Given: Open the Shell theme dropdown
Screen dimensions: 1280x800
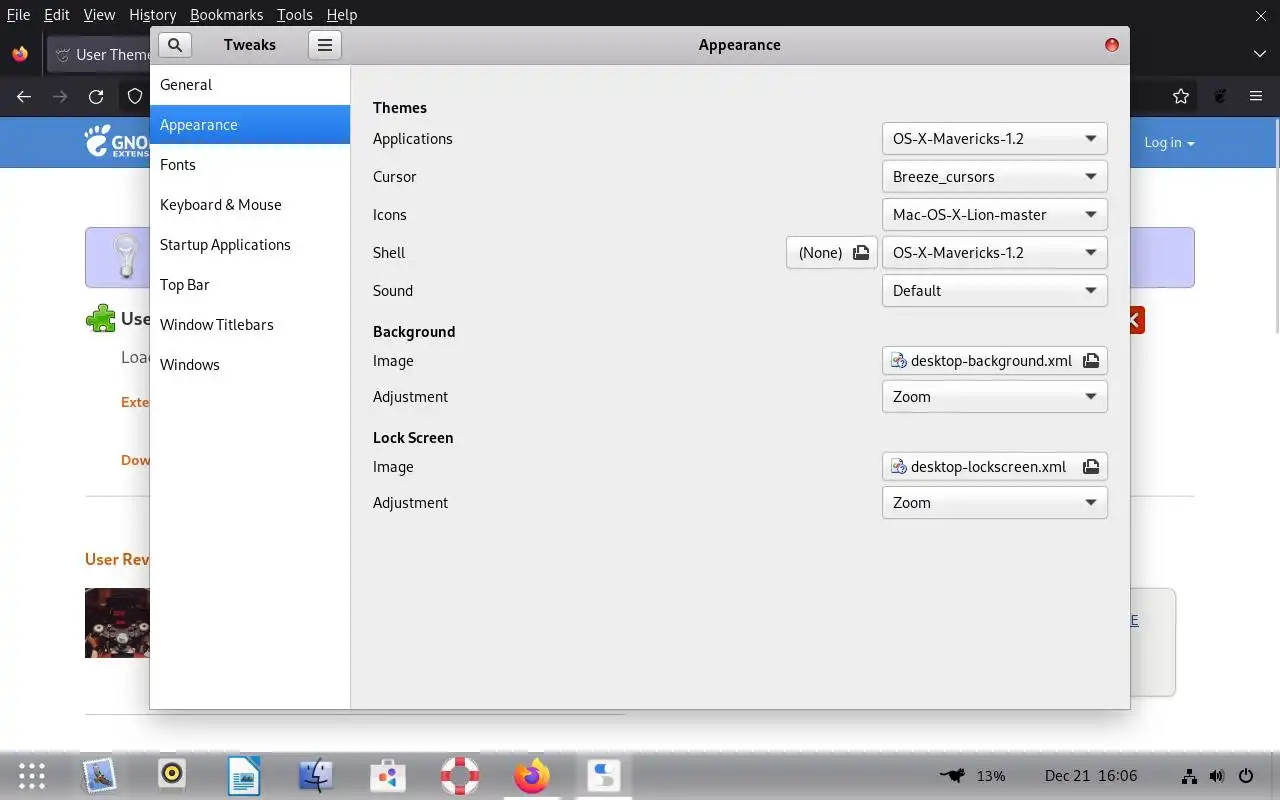Looking at the screenshot, I should [x=995, y=253].
